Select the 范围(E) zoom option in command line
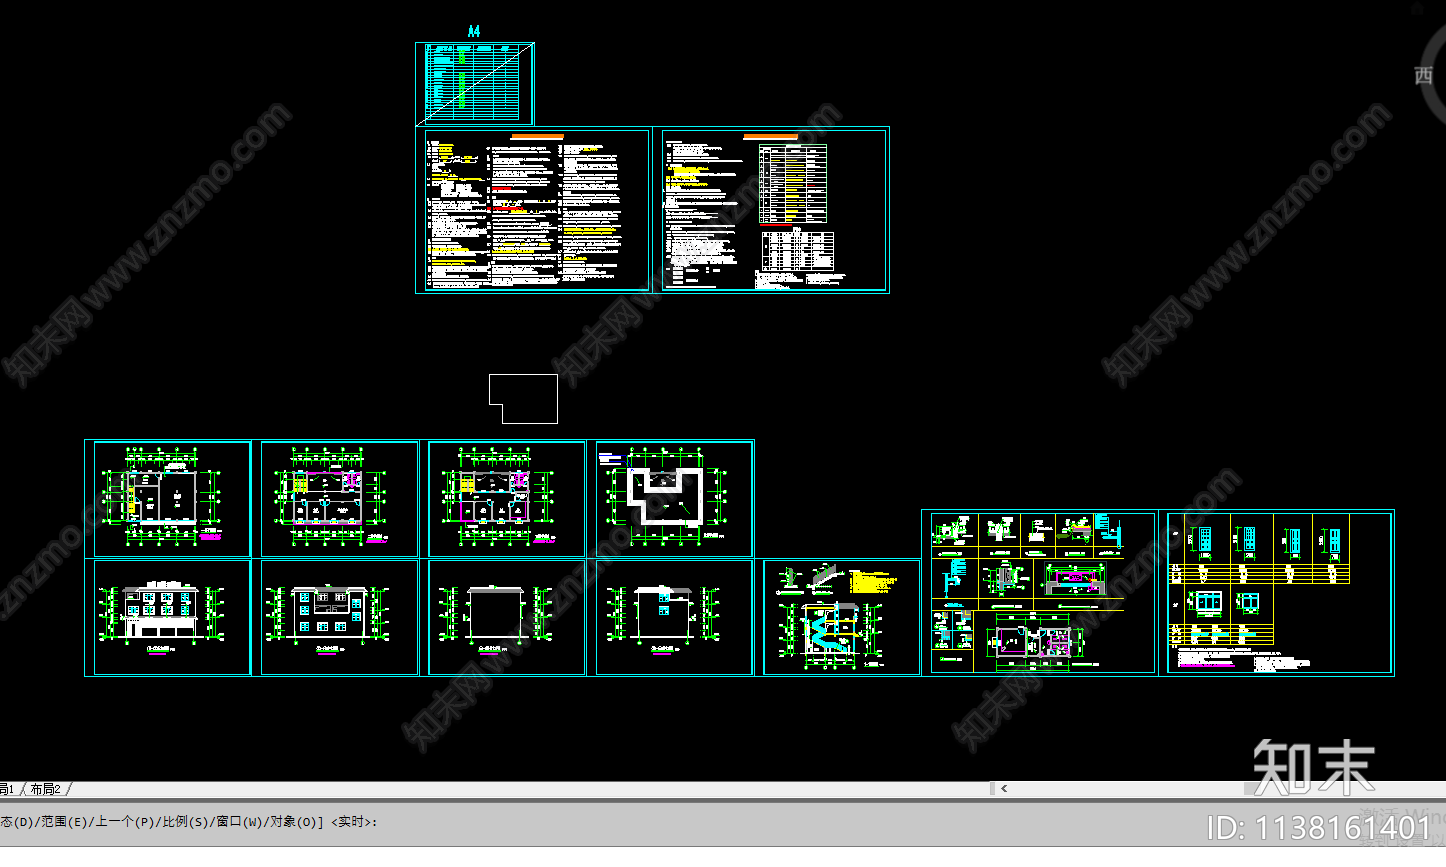The image size is (1446, 867). click(x=63, y=822)
